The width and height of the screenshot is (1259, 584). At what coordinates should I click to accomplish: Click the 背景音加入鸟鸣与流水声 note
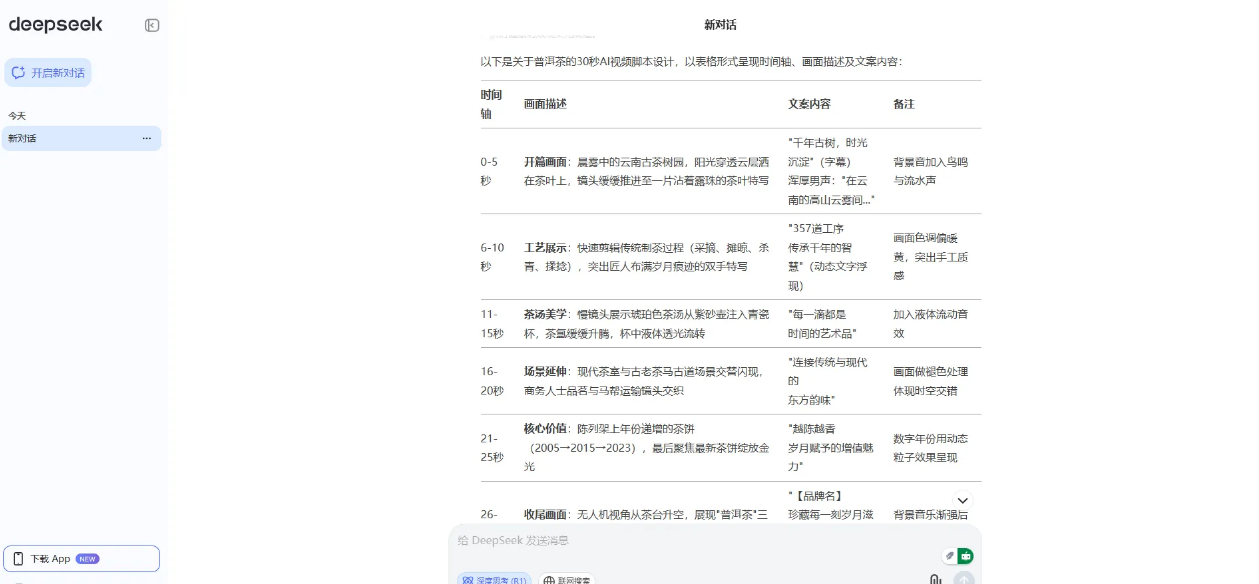(931, 171)
